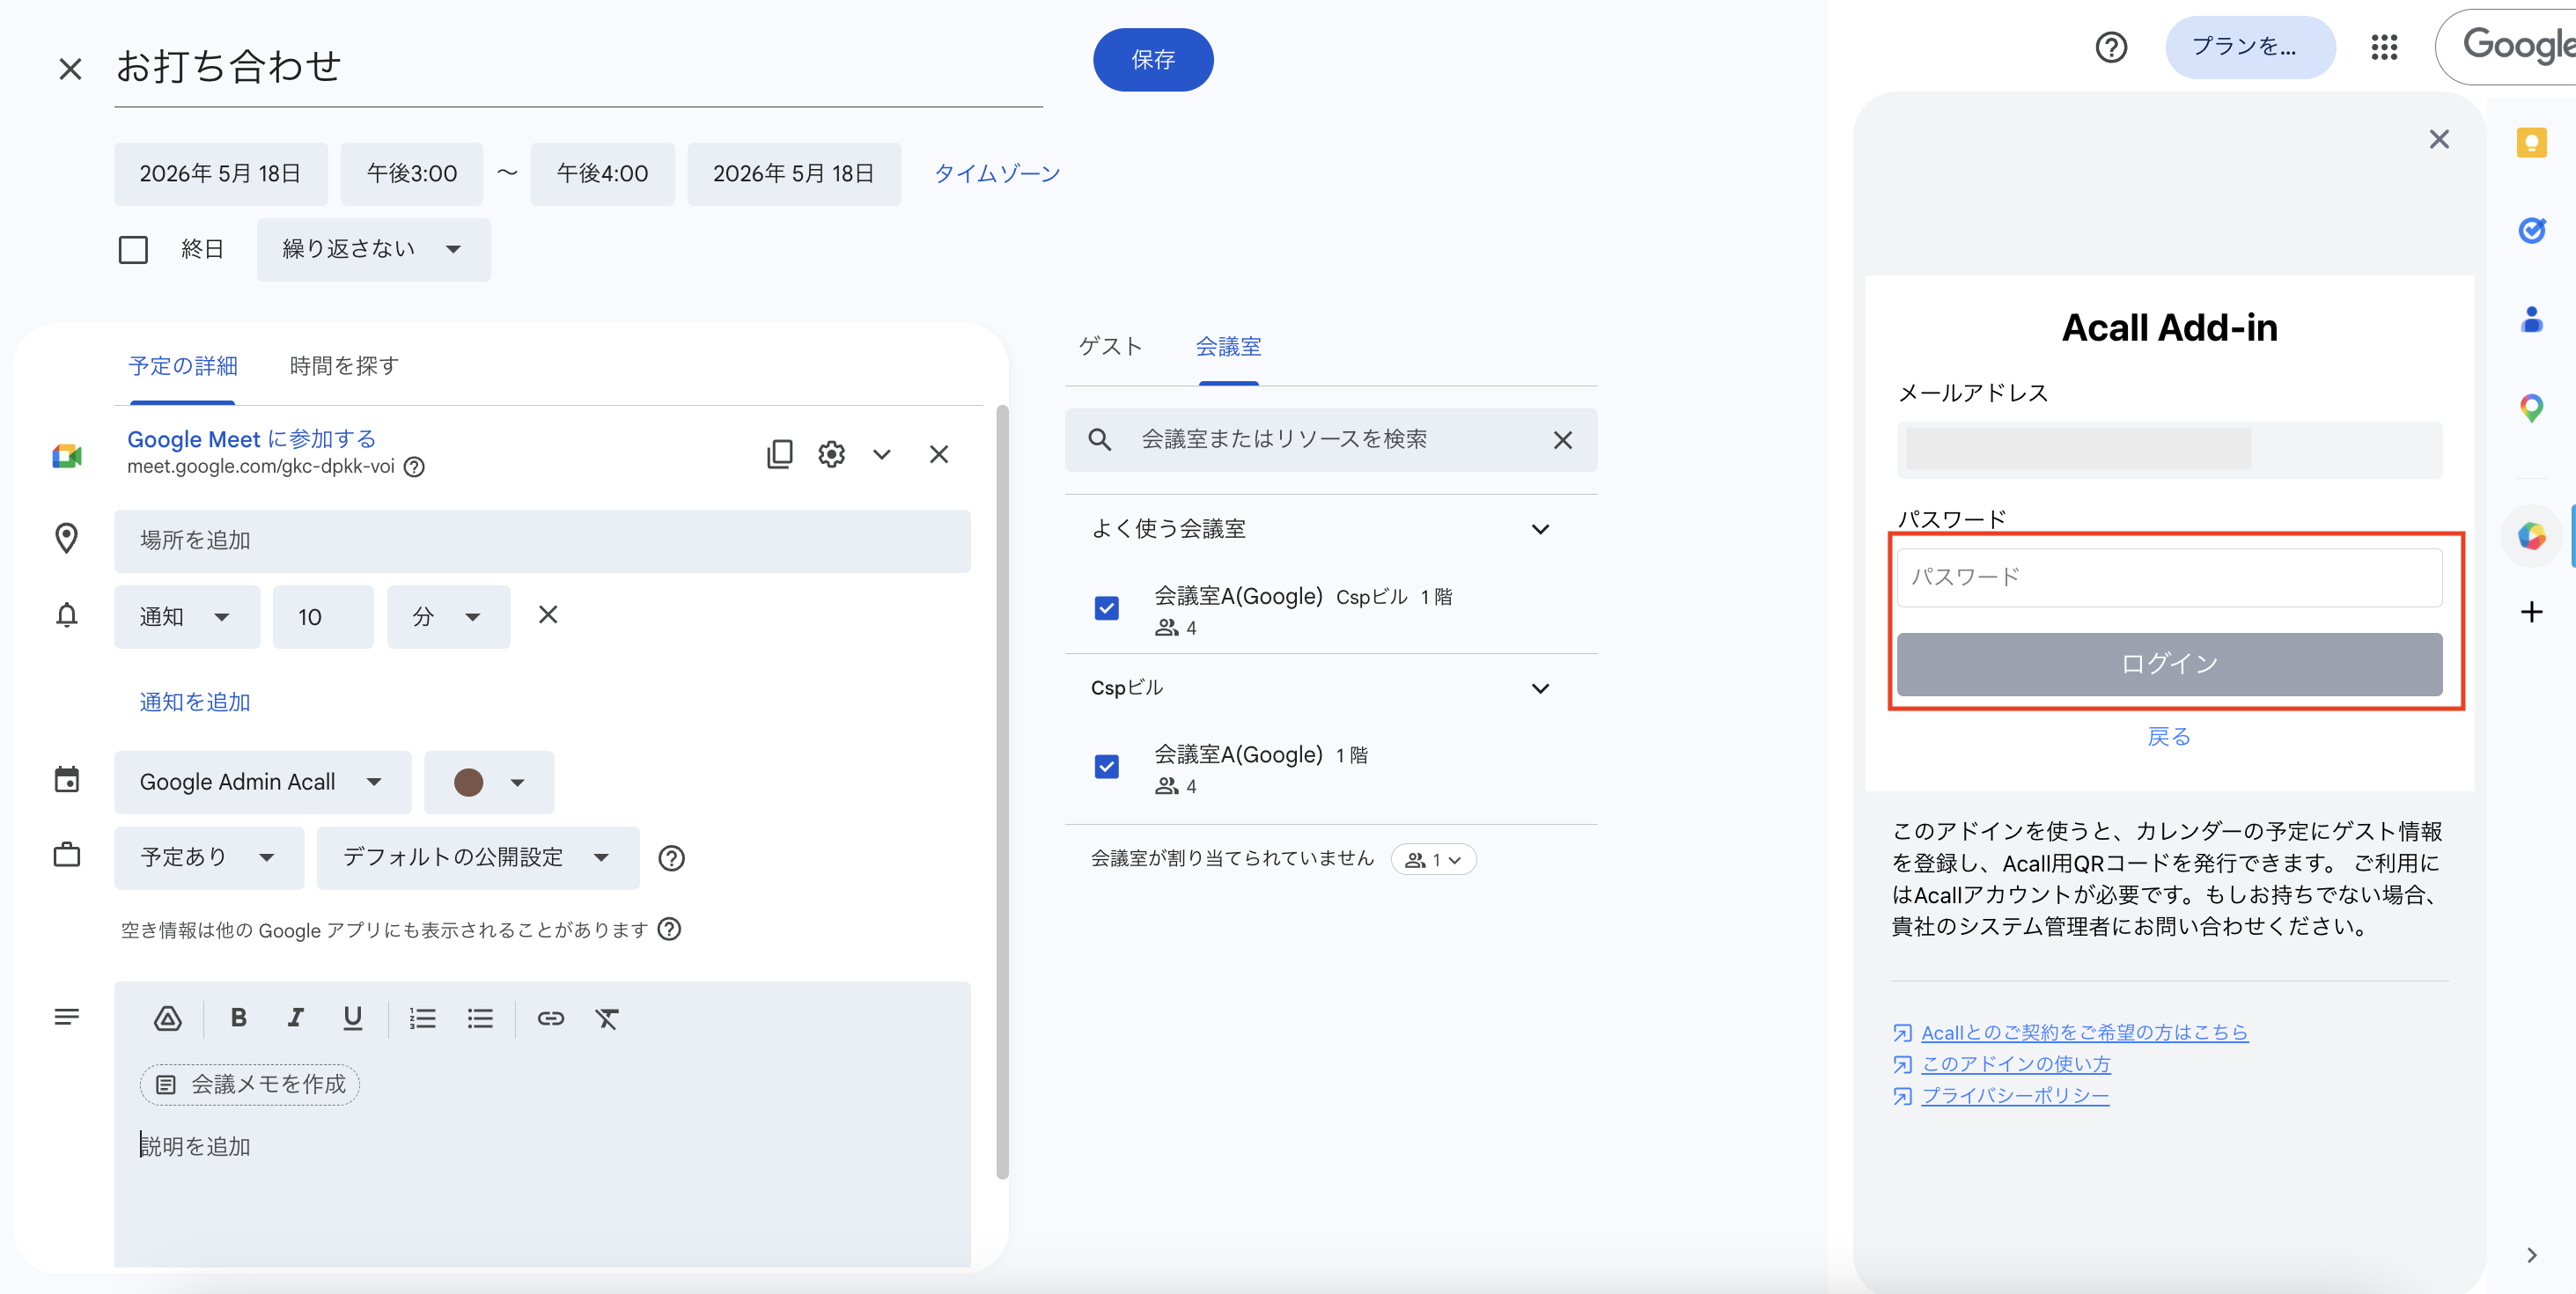This screenshot has height=1294, width=2576.
Task: Open visibility settings help icon
Action: pyautogui.click(x=671, y=858)
